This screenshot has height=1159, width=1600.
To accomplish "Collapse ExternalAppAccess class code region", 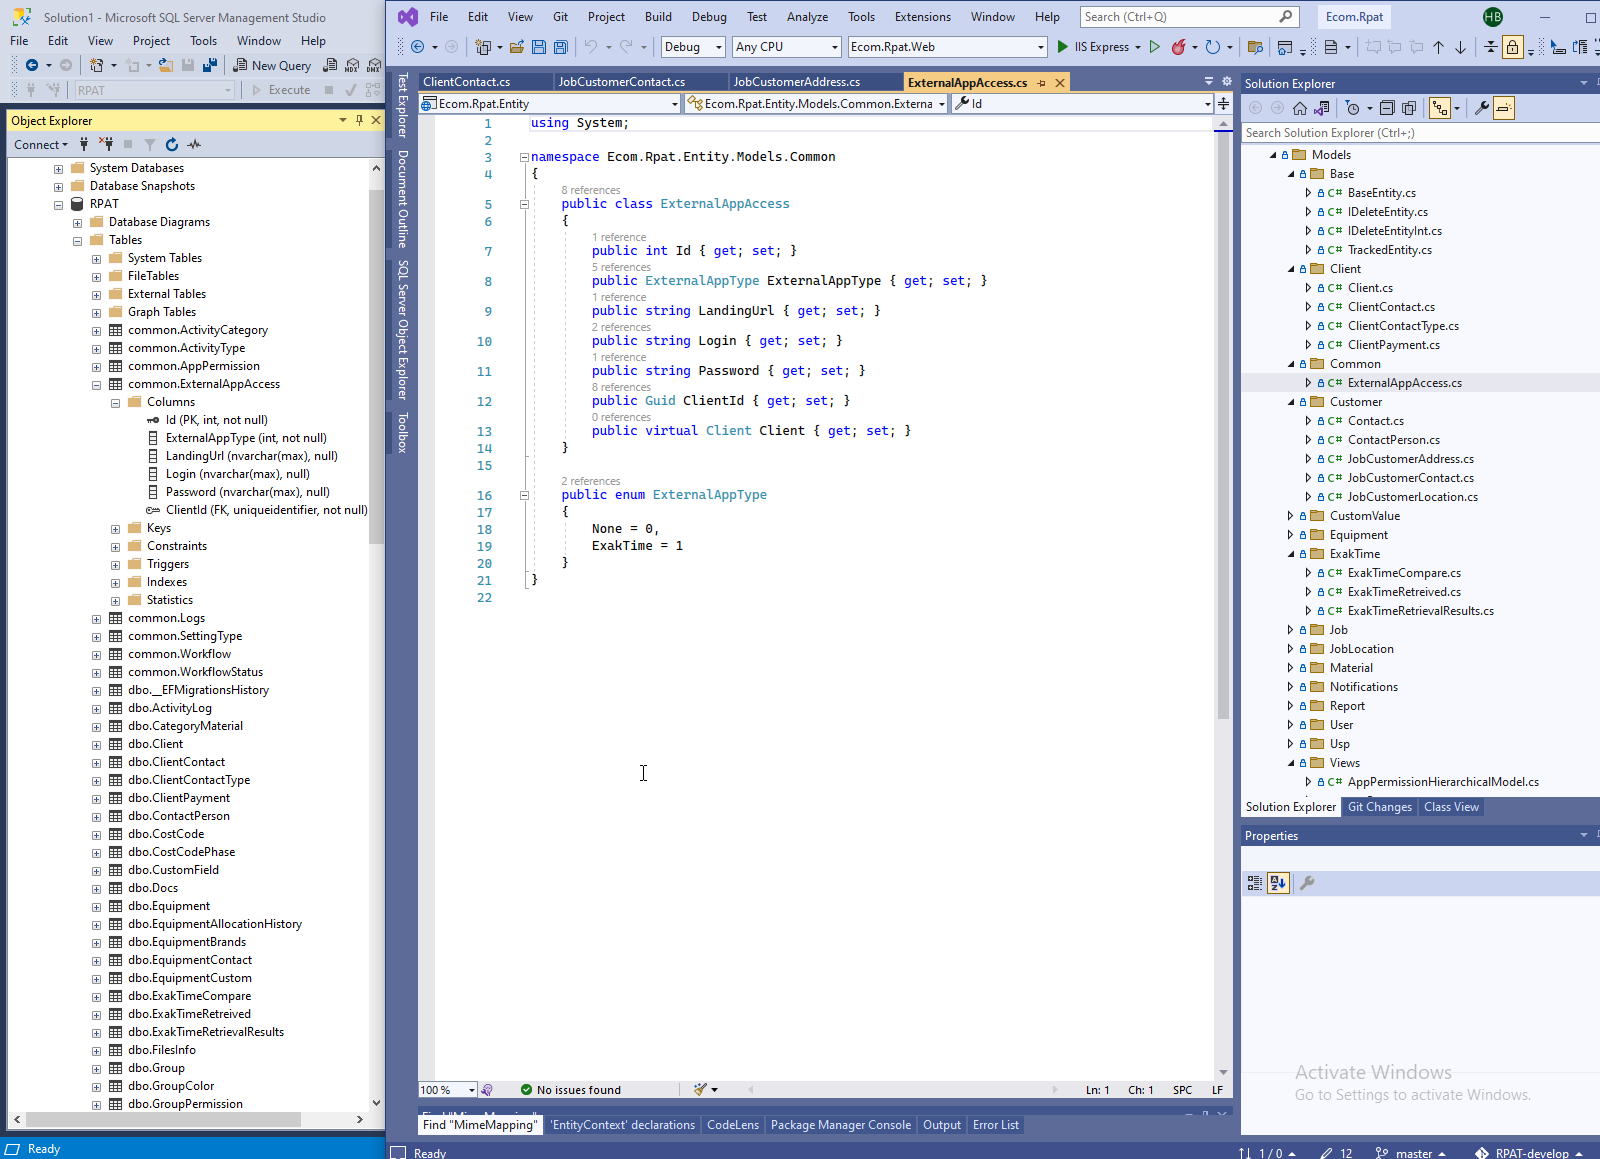I will click(524, 204).
